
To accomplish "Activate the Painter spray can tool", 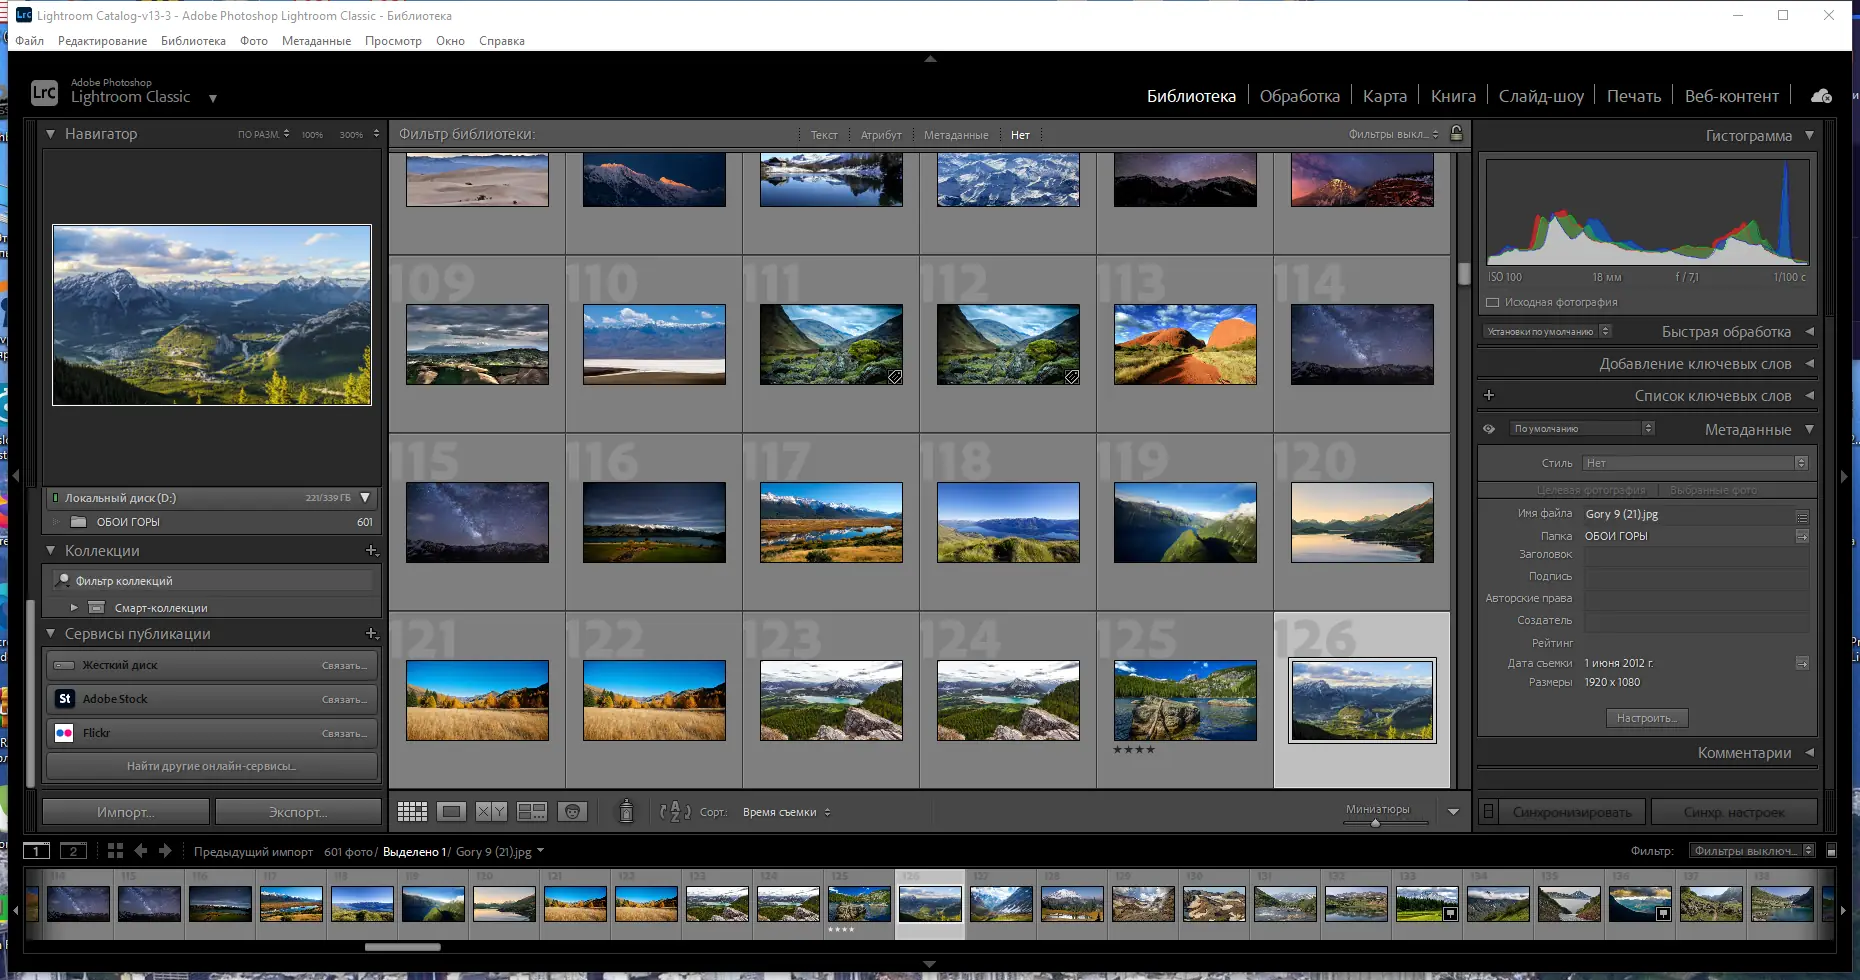I will 626,811.
